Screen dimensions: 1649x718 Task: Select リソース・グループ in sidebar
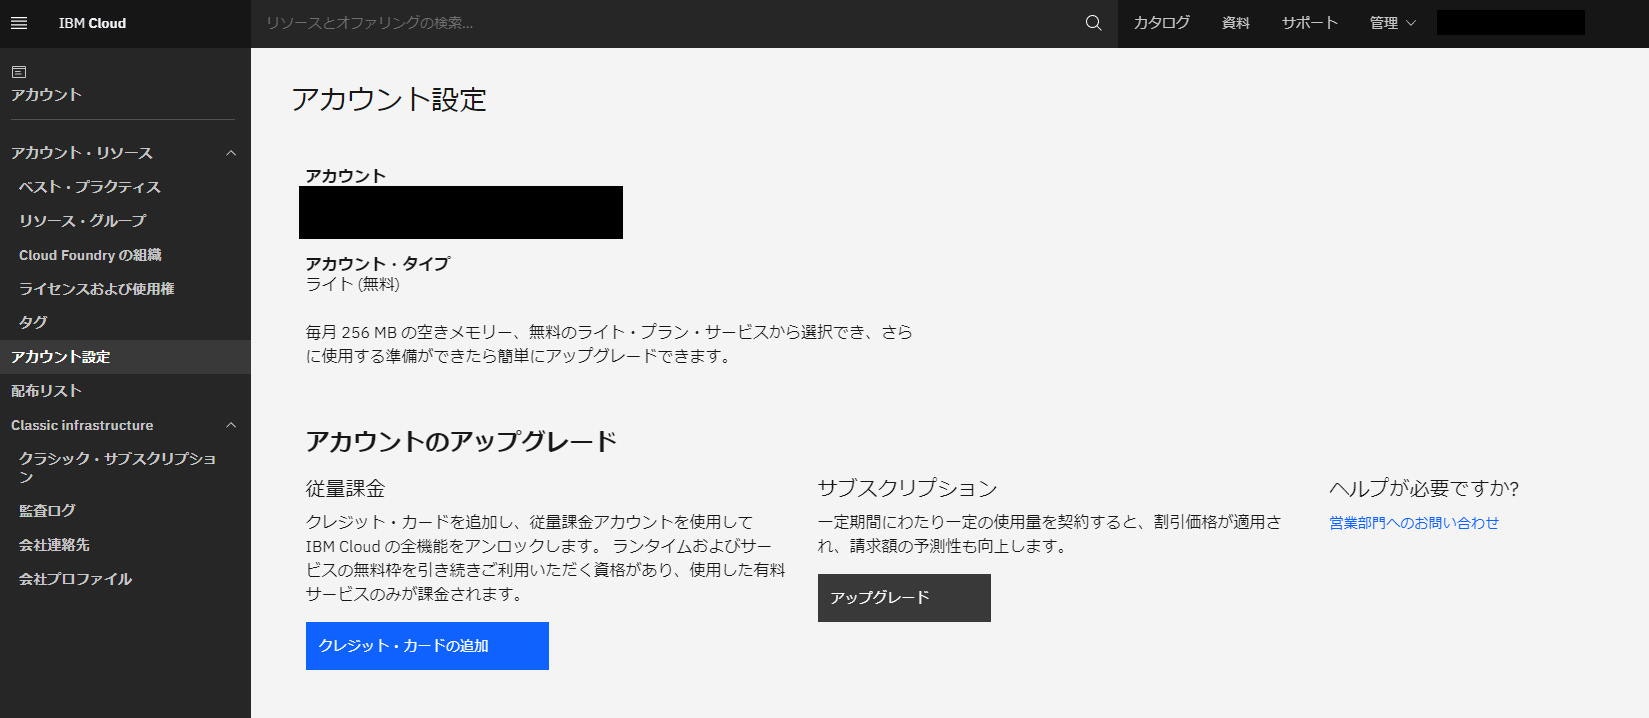(x=82, y=221)
